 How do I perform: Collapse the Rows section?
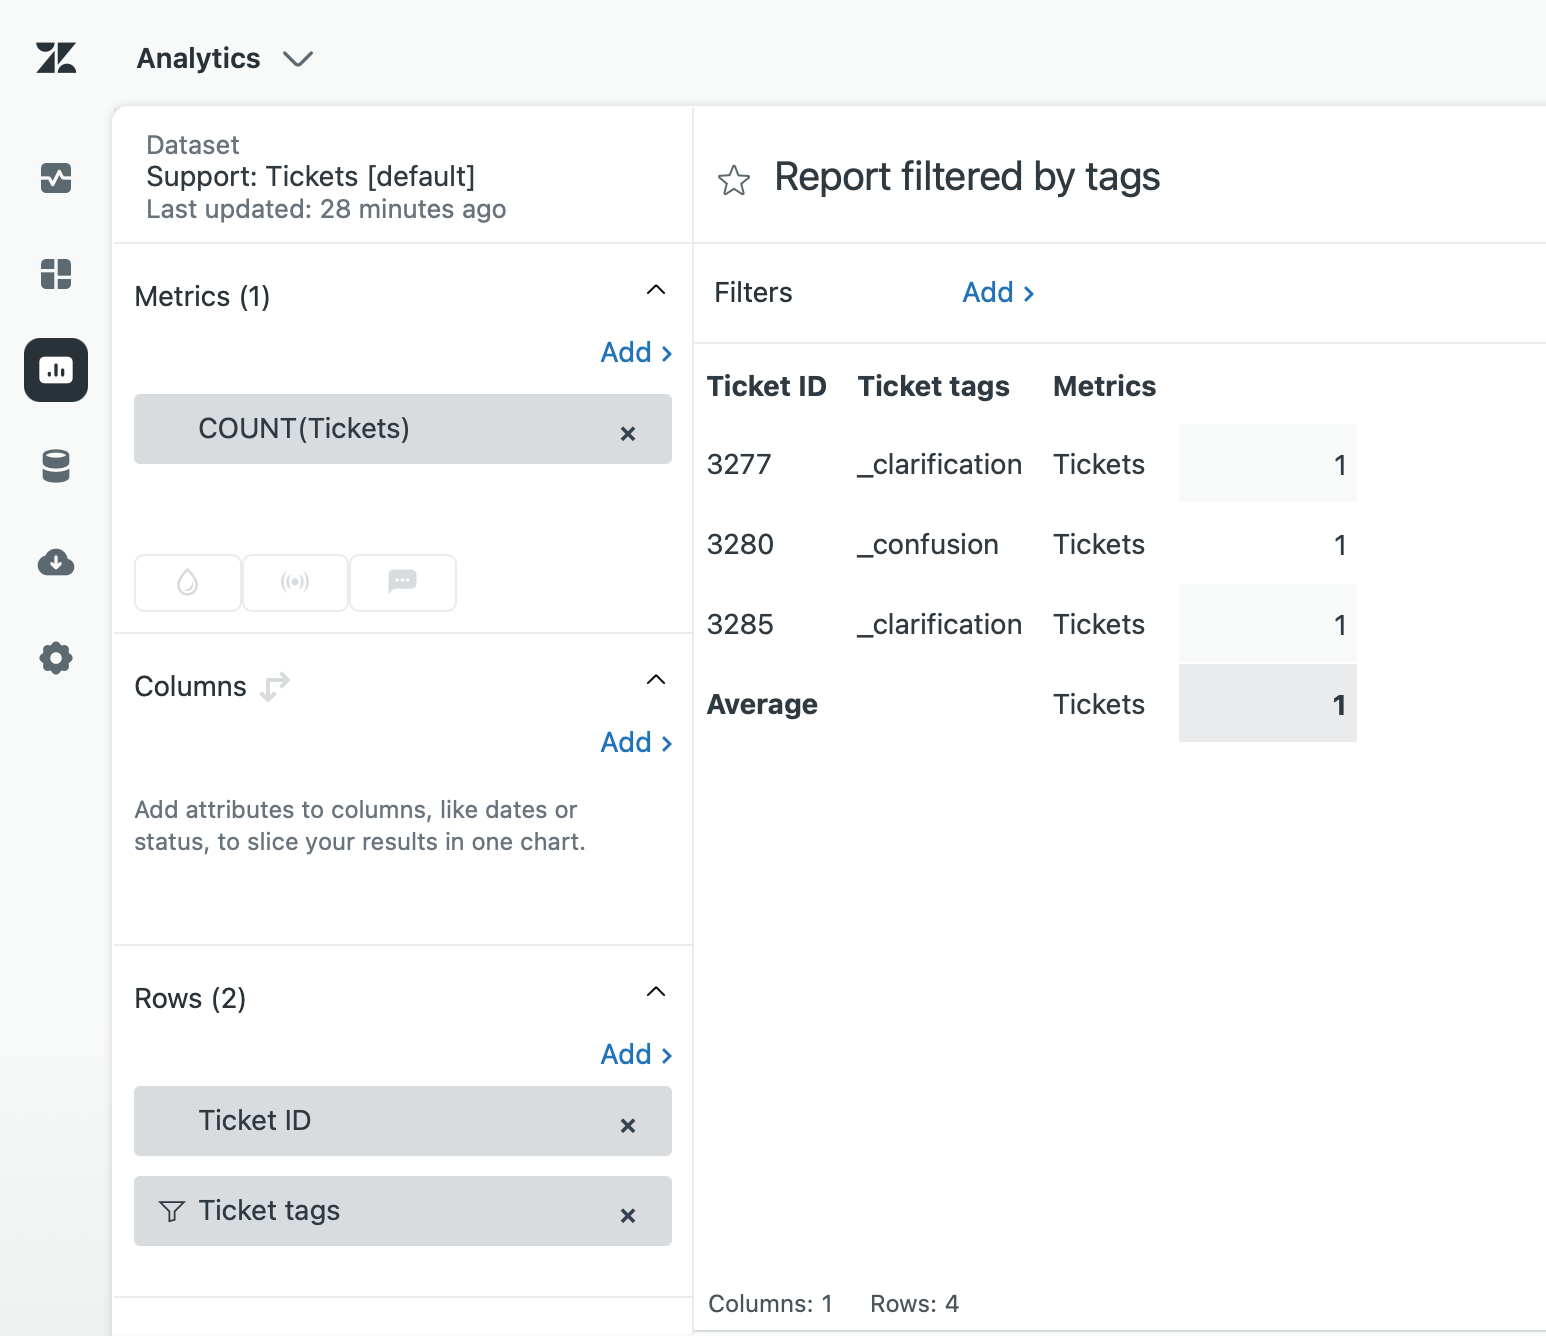coord(656,992)
